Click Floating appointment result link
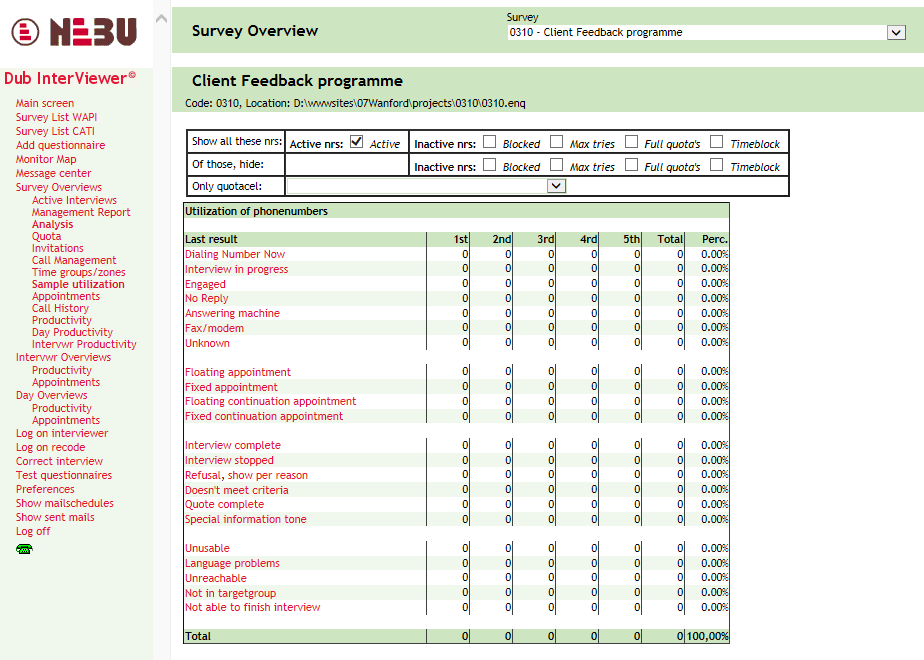This screenshot has width=924, height=660. pos(238,372)
